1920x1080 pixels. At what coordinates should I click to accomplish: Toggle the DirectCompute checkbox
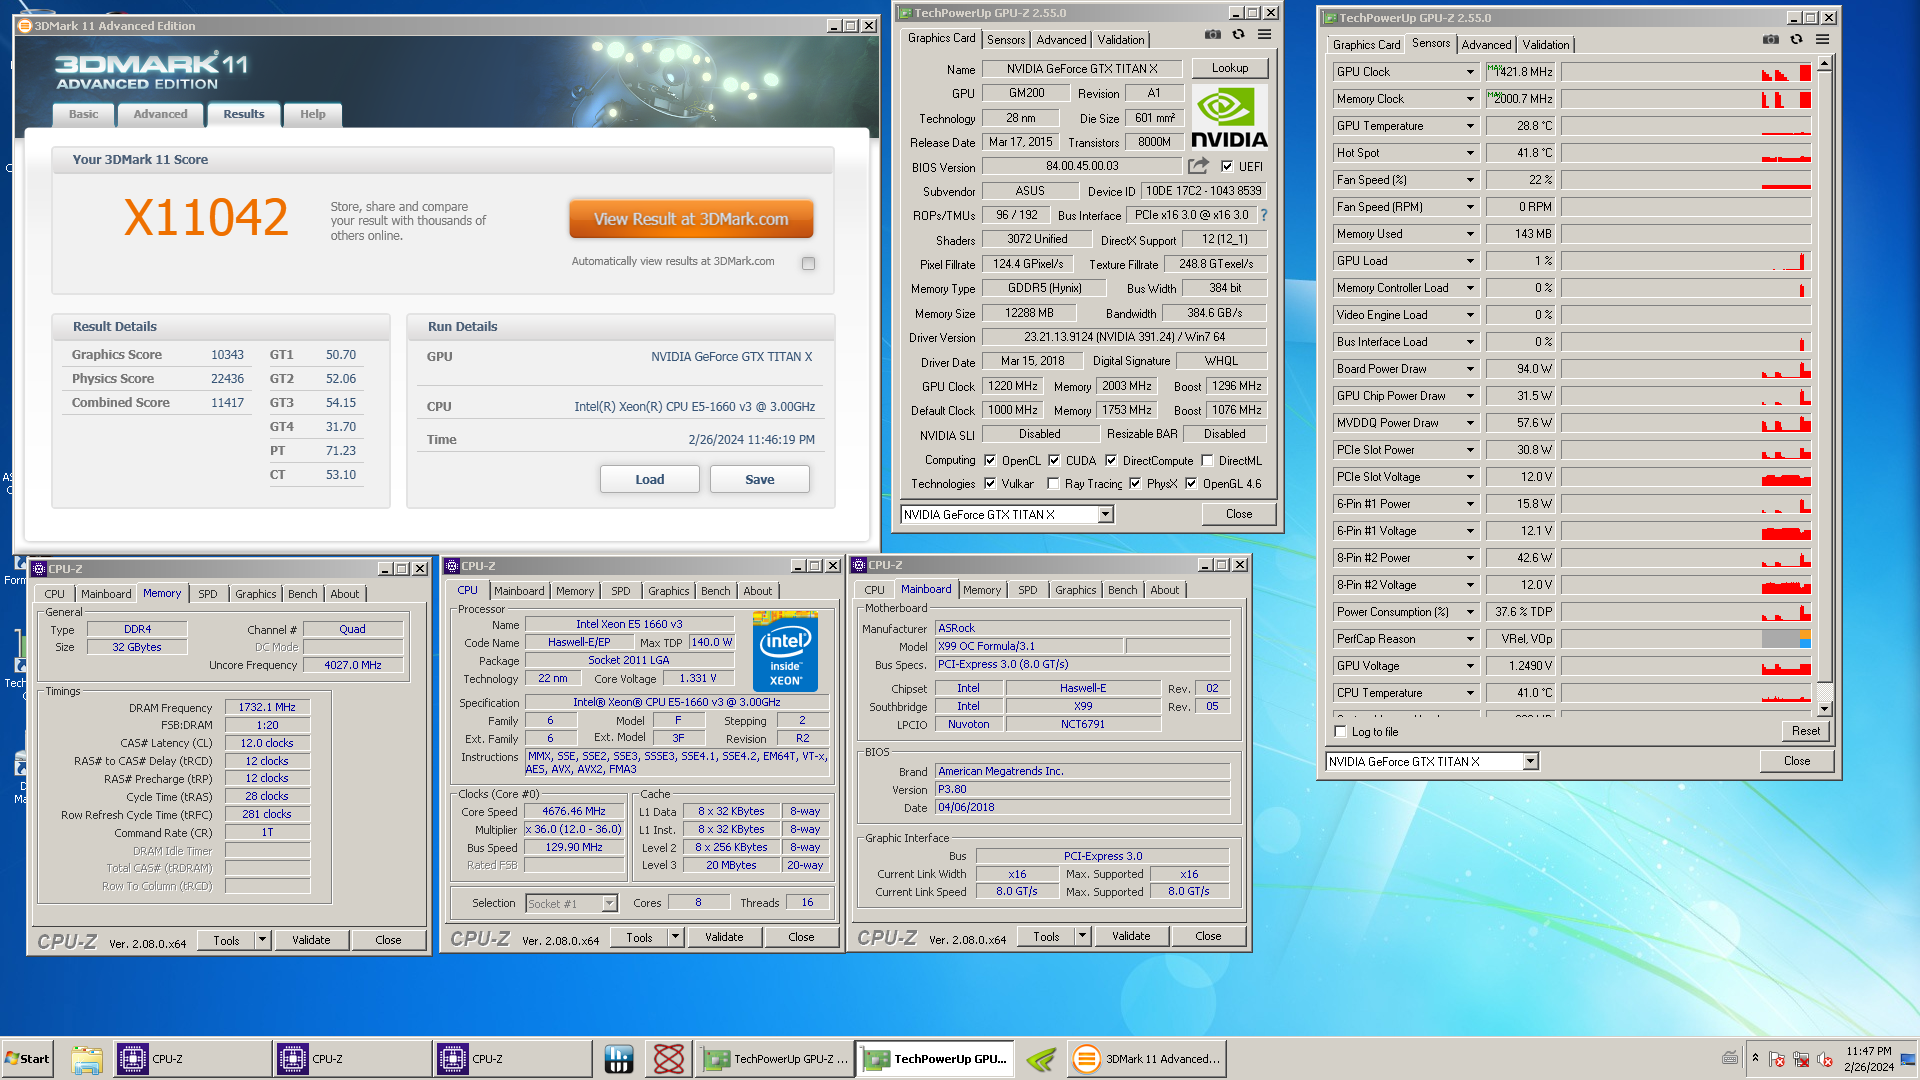tap(1111, 461)
